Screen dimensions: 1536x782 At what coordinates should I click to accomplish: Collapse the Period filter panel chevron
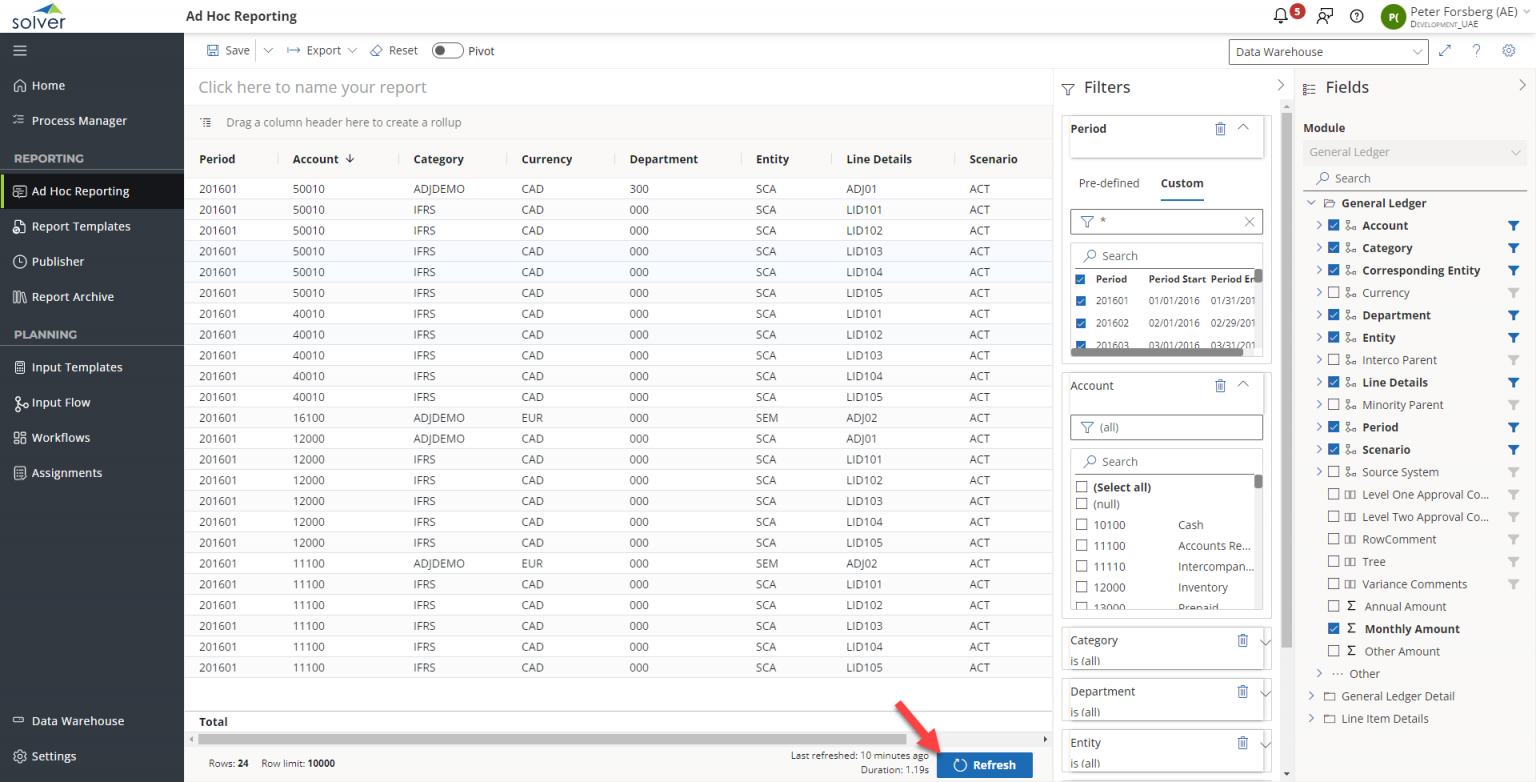(x=1244, y=128)
